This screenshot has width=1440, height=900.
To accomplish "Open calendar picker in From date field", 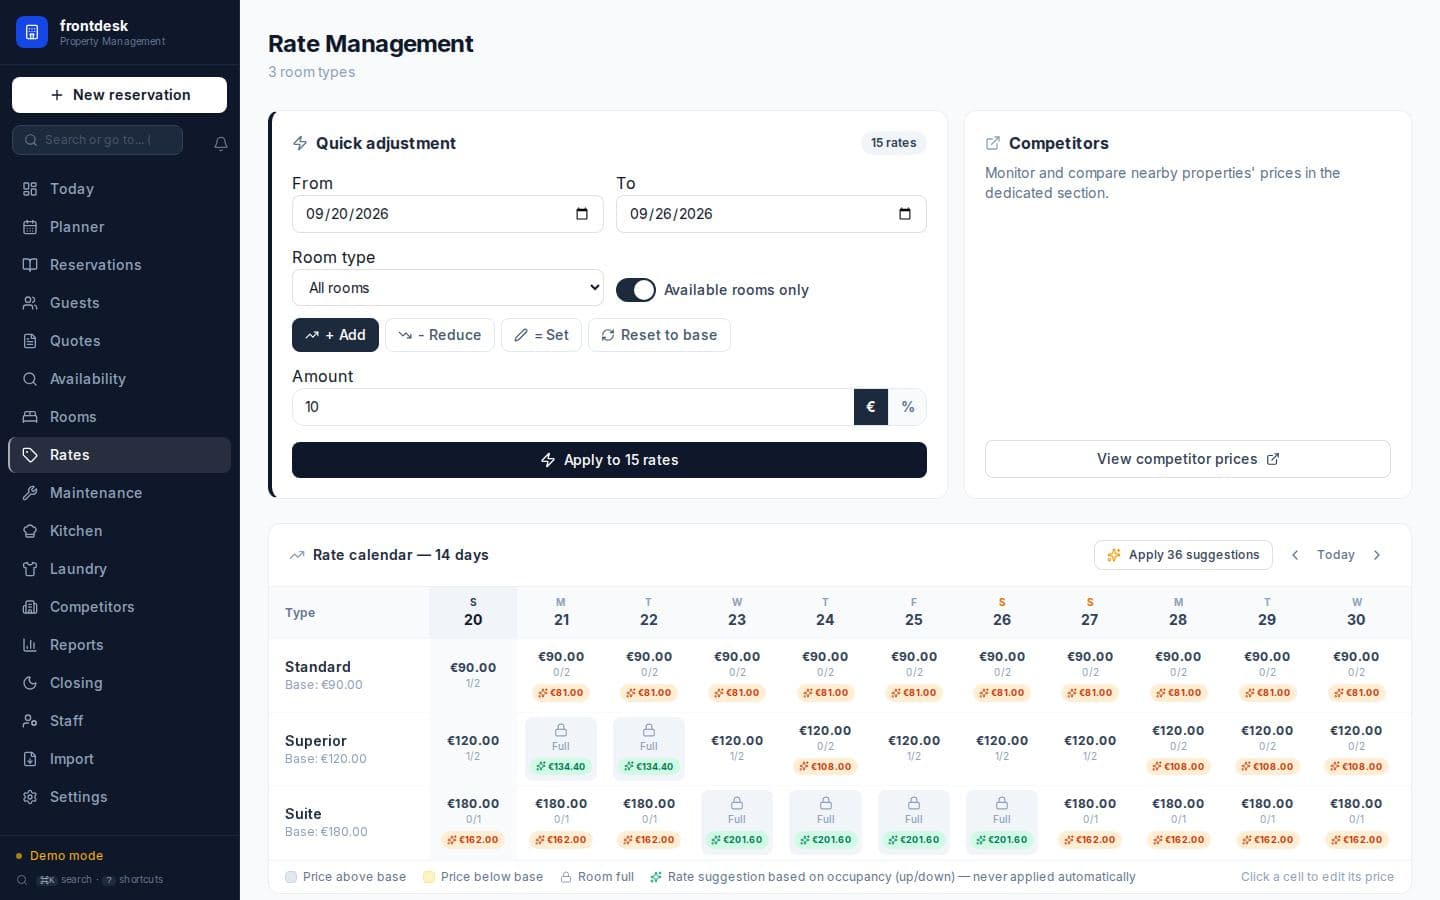I will [x=582, y=214].
